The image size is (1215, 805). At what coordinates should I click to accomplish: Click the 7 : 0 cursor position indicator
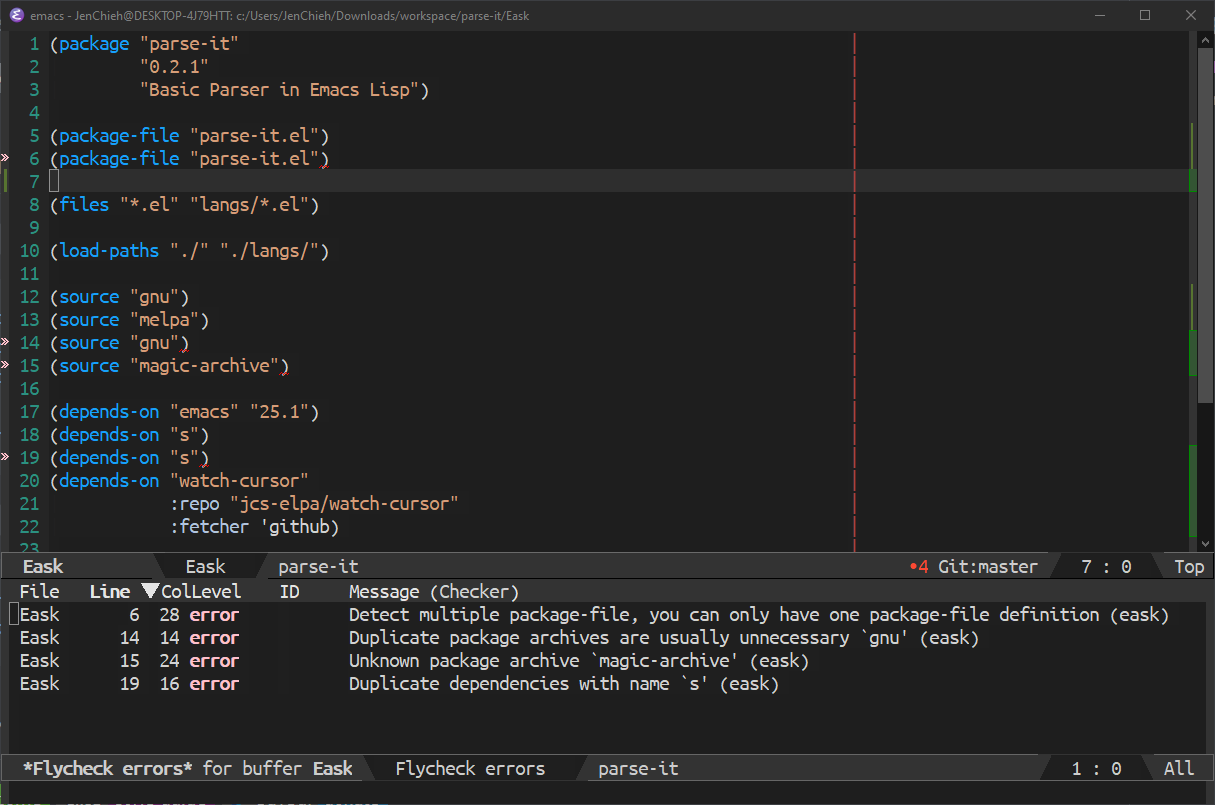click(1106, 567)
